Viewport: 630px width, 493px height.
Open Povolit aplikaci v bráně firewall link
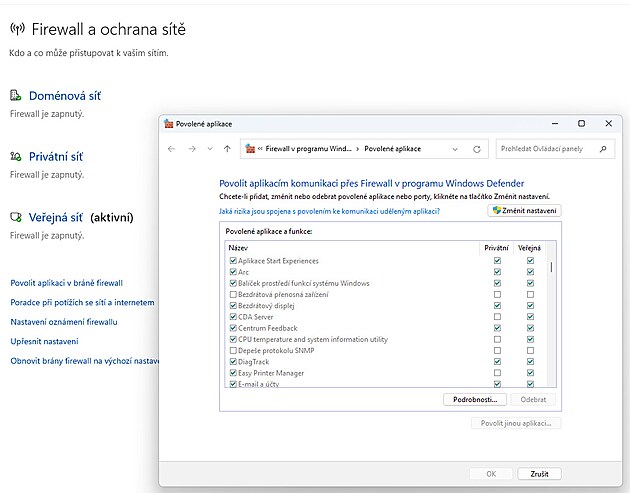(66, 283)
